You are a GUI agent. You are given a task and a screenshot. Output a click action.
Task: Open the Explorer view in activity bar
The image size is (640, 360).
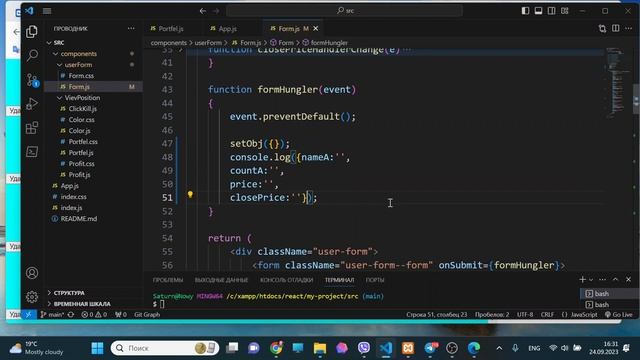point(32,31)
